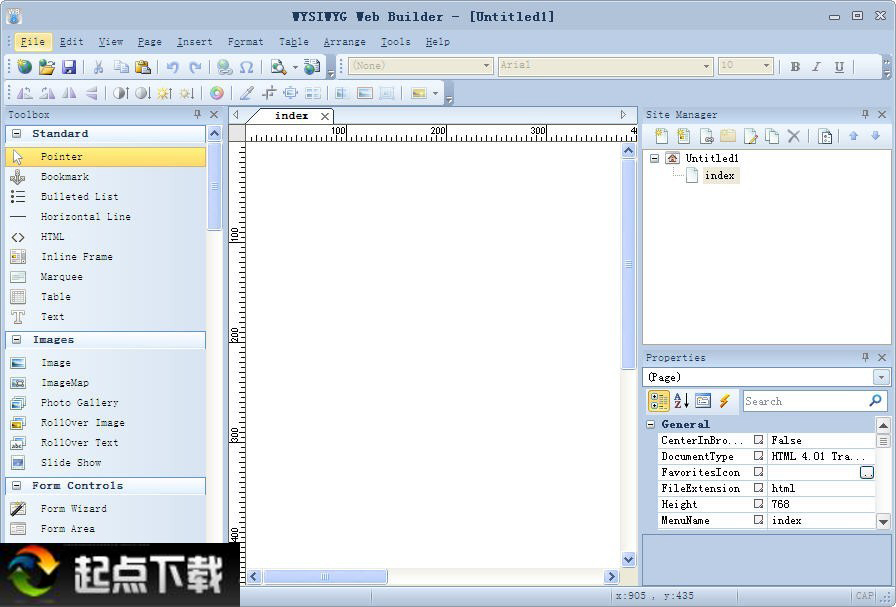This screenshot has width=896, height=607.
Task: Click the Undo arrow icon
Action: [x=172, y=67]
